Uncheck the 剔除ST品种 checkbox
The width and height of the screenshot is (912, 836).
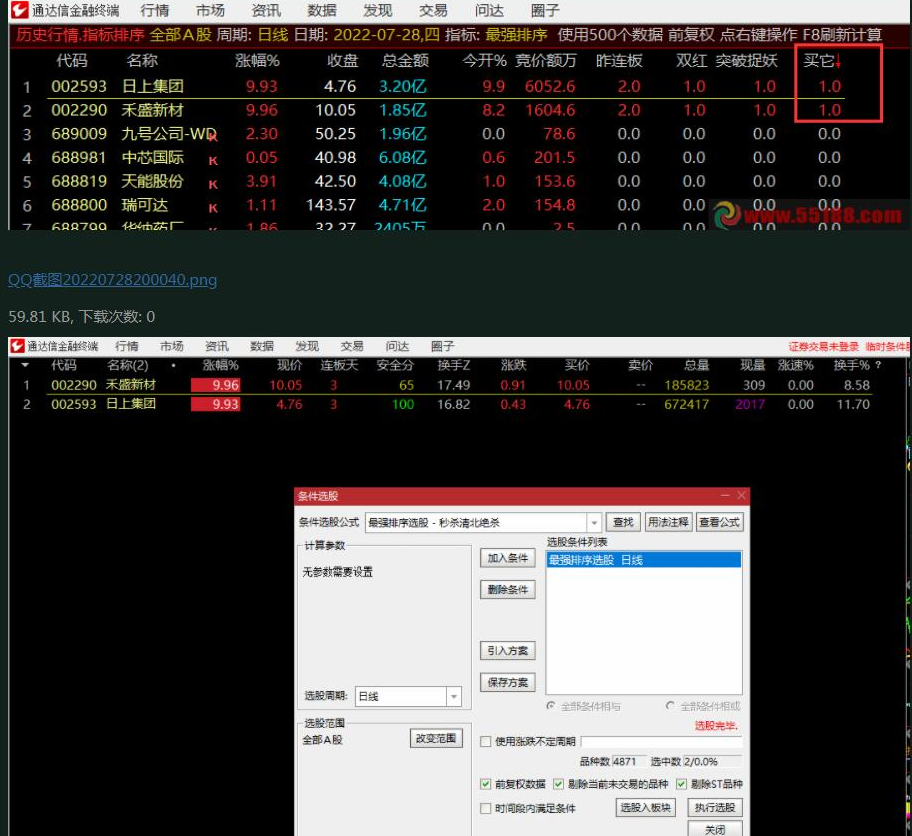click(681, 784)
